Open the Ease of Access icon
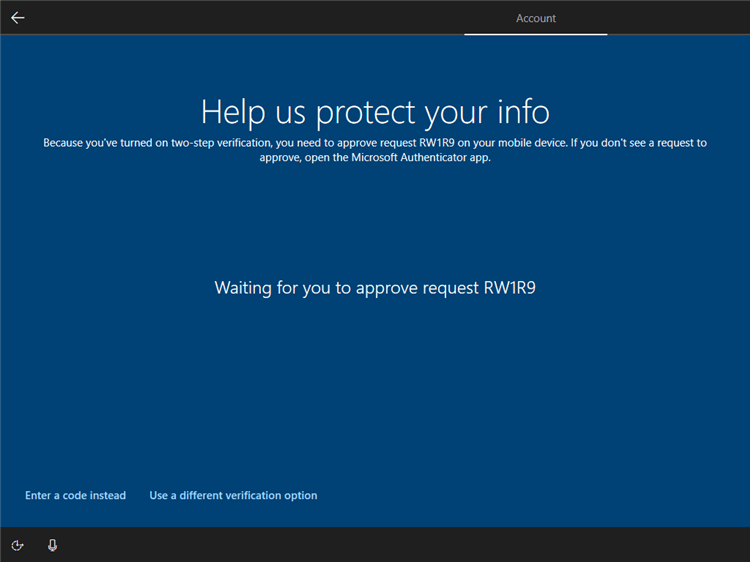The image size is (750, 562). tap(17, 545)
